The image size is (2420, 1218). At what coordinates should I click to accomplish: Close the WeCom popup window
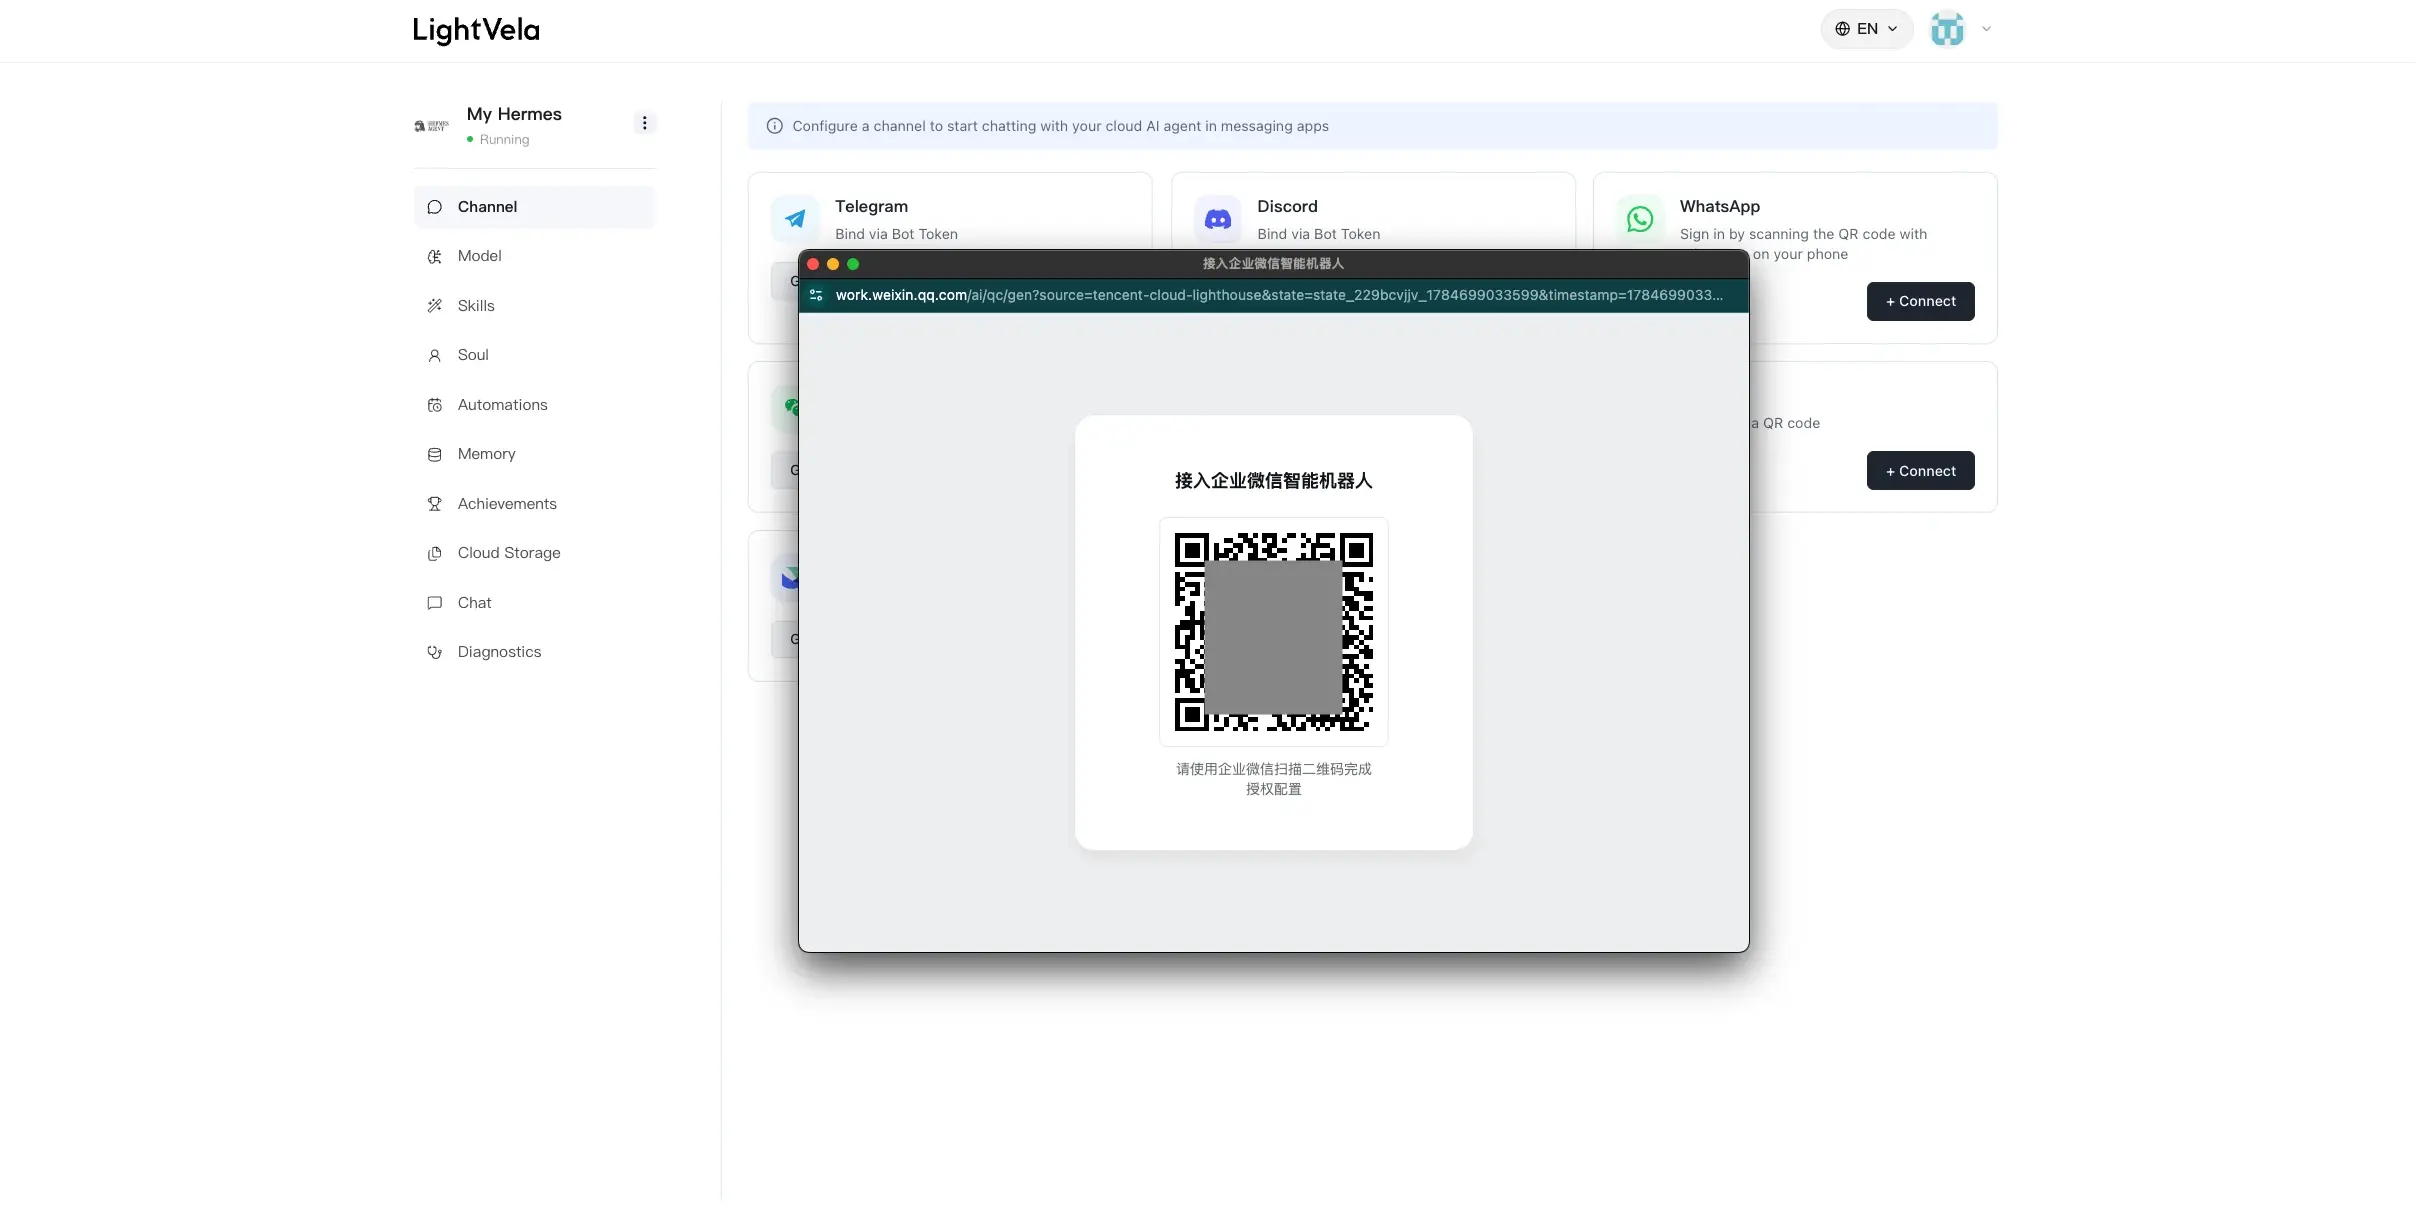coord(813,264)
